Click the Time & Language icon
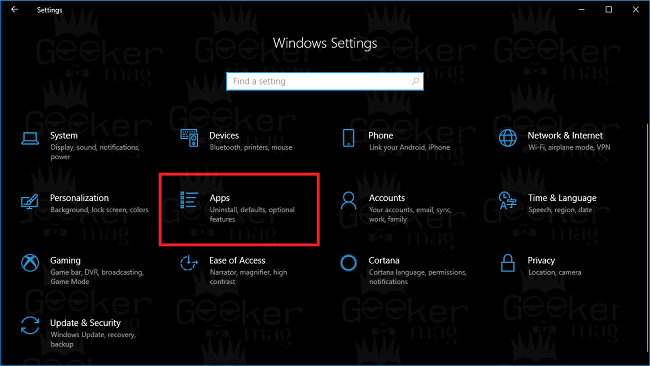This screenshot has height=366, width=650. pyautogui.click(x=507, y=201)
